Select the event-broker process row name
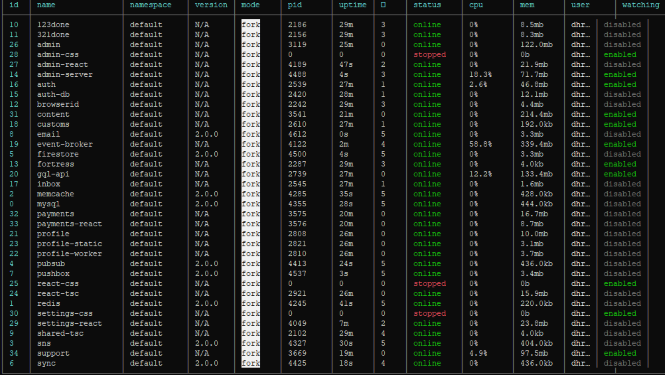Viewport: 665px width, 375px height. tap(64, 144)
